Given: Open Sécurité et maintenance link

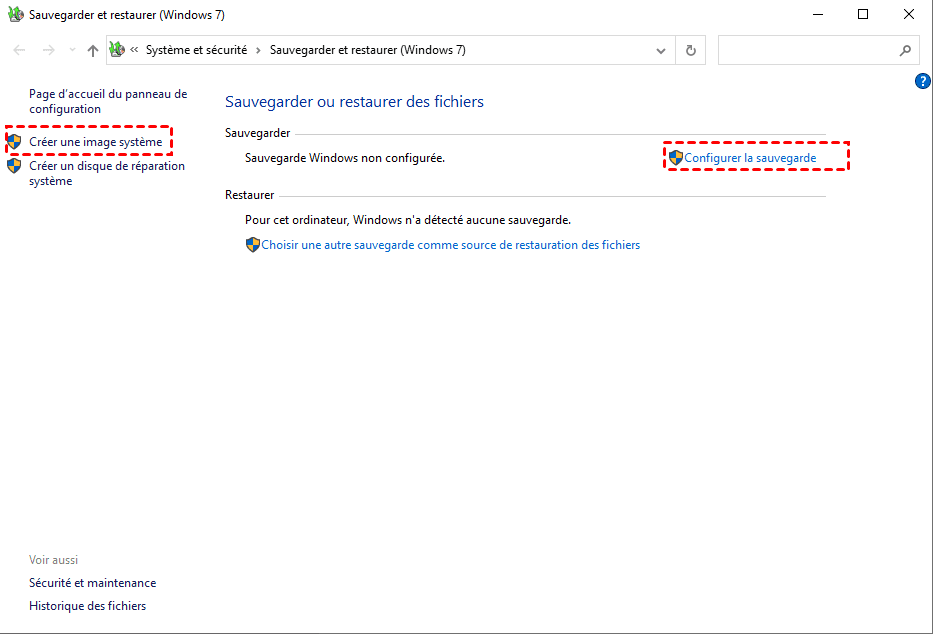Looking at the screenshot, I should pyautogui.click(x=93, y=583).
